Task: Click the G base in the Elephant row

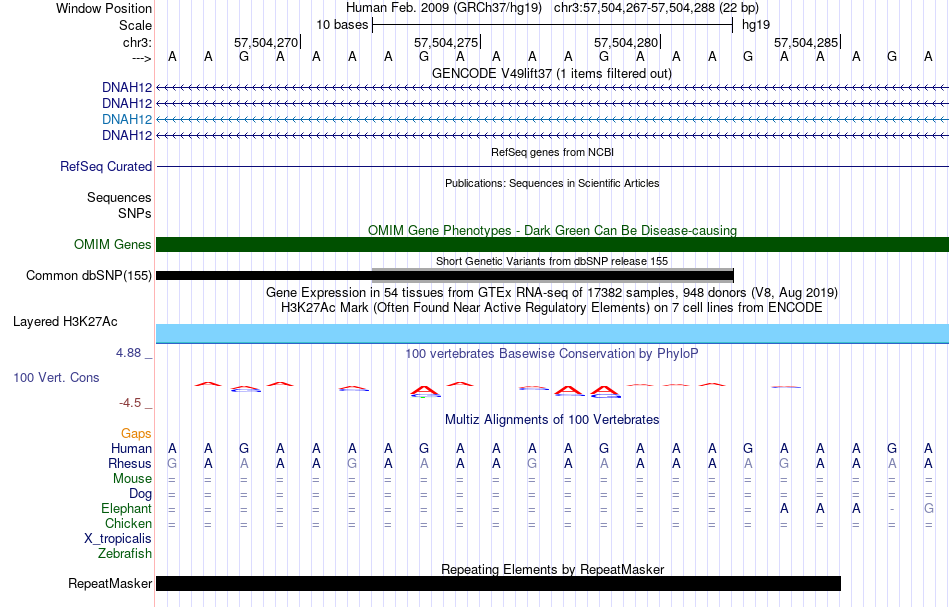Action: [928, 509]
